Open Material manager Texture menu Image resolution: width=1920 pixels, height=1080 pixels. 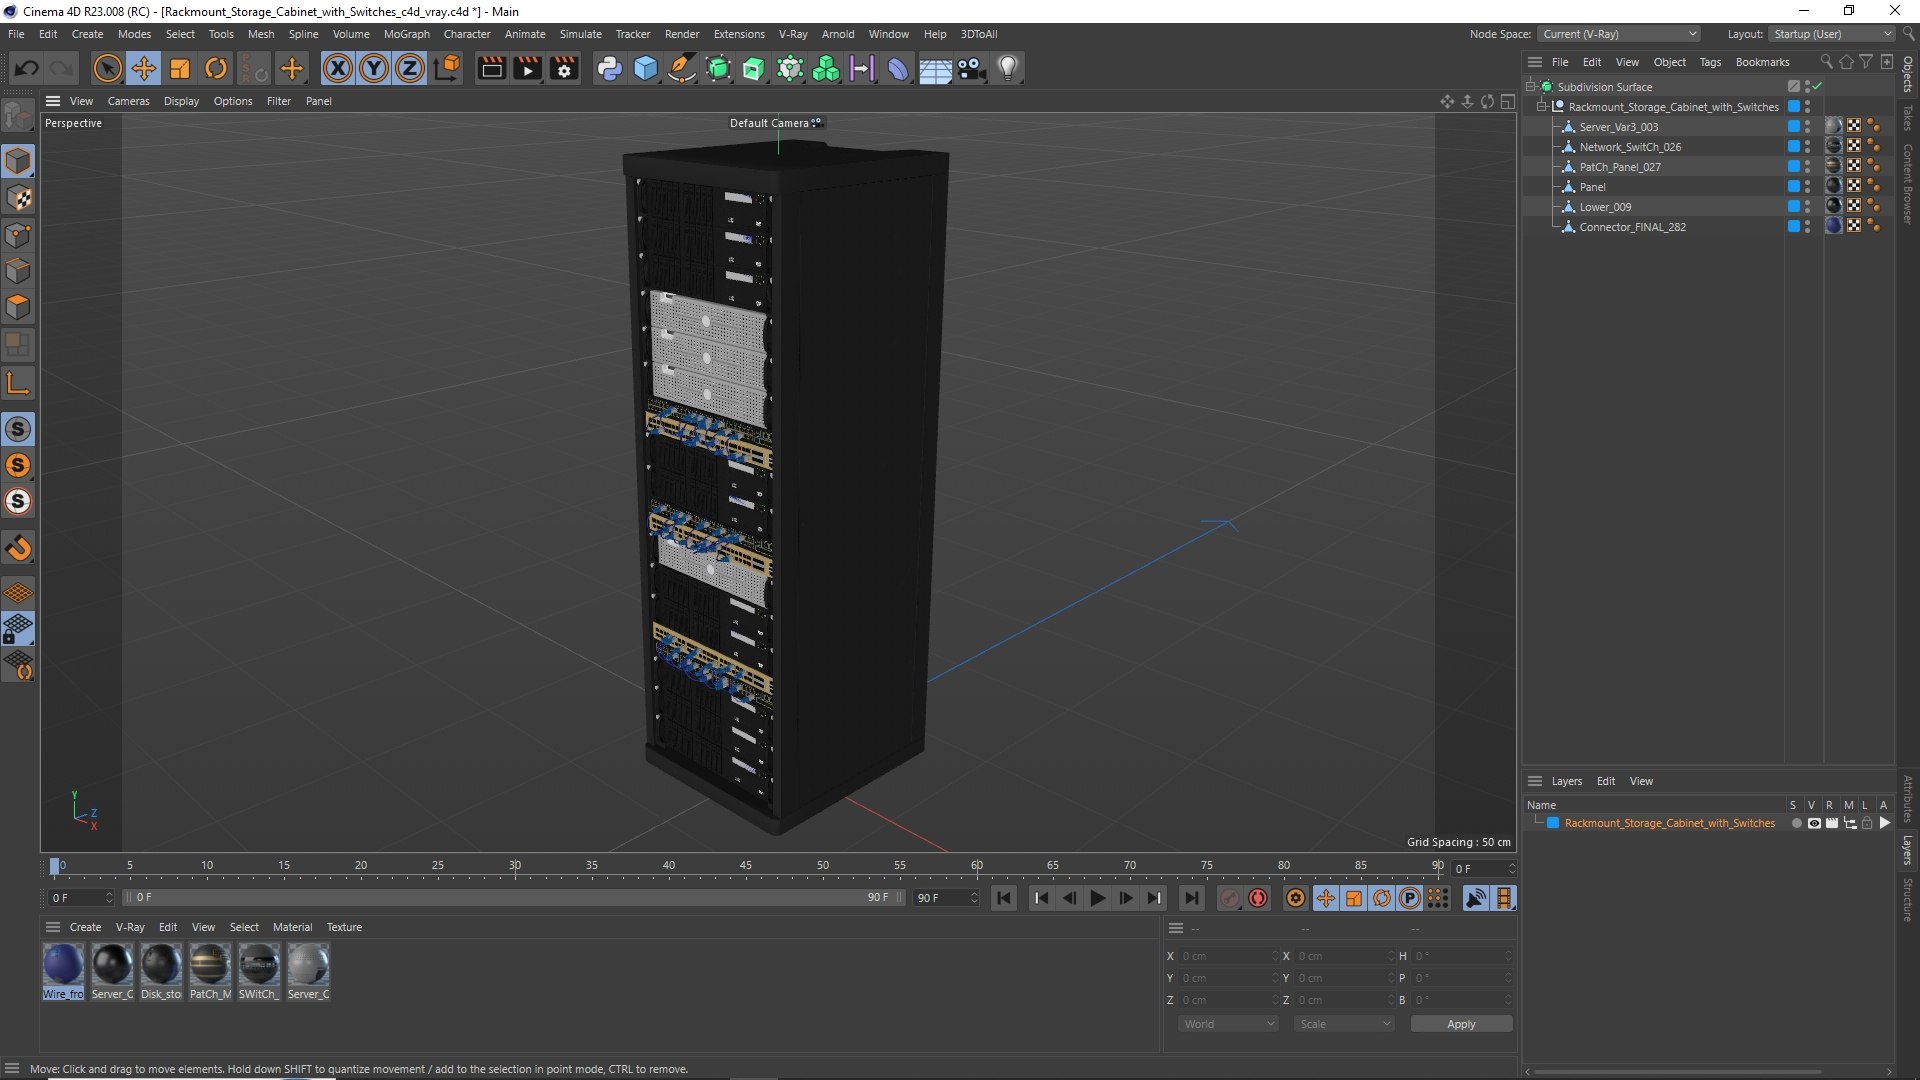[344, 927]
